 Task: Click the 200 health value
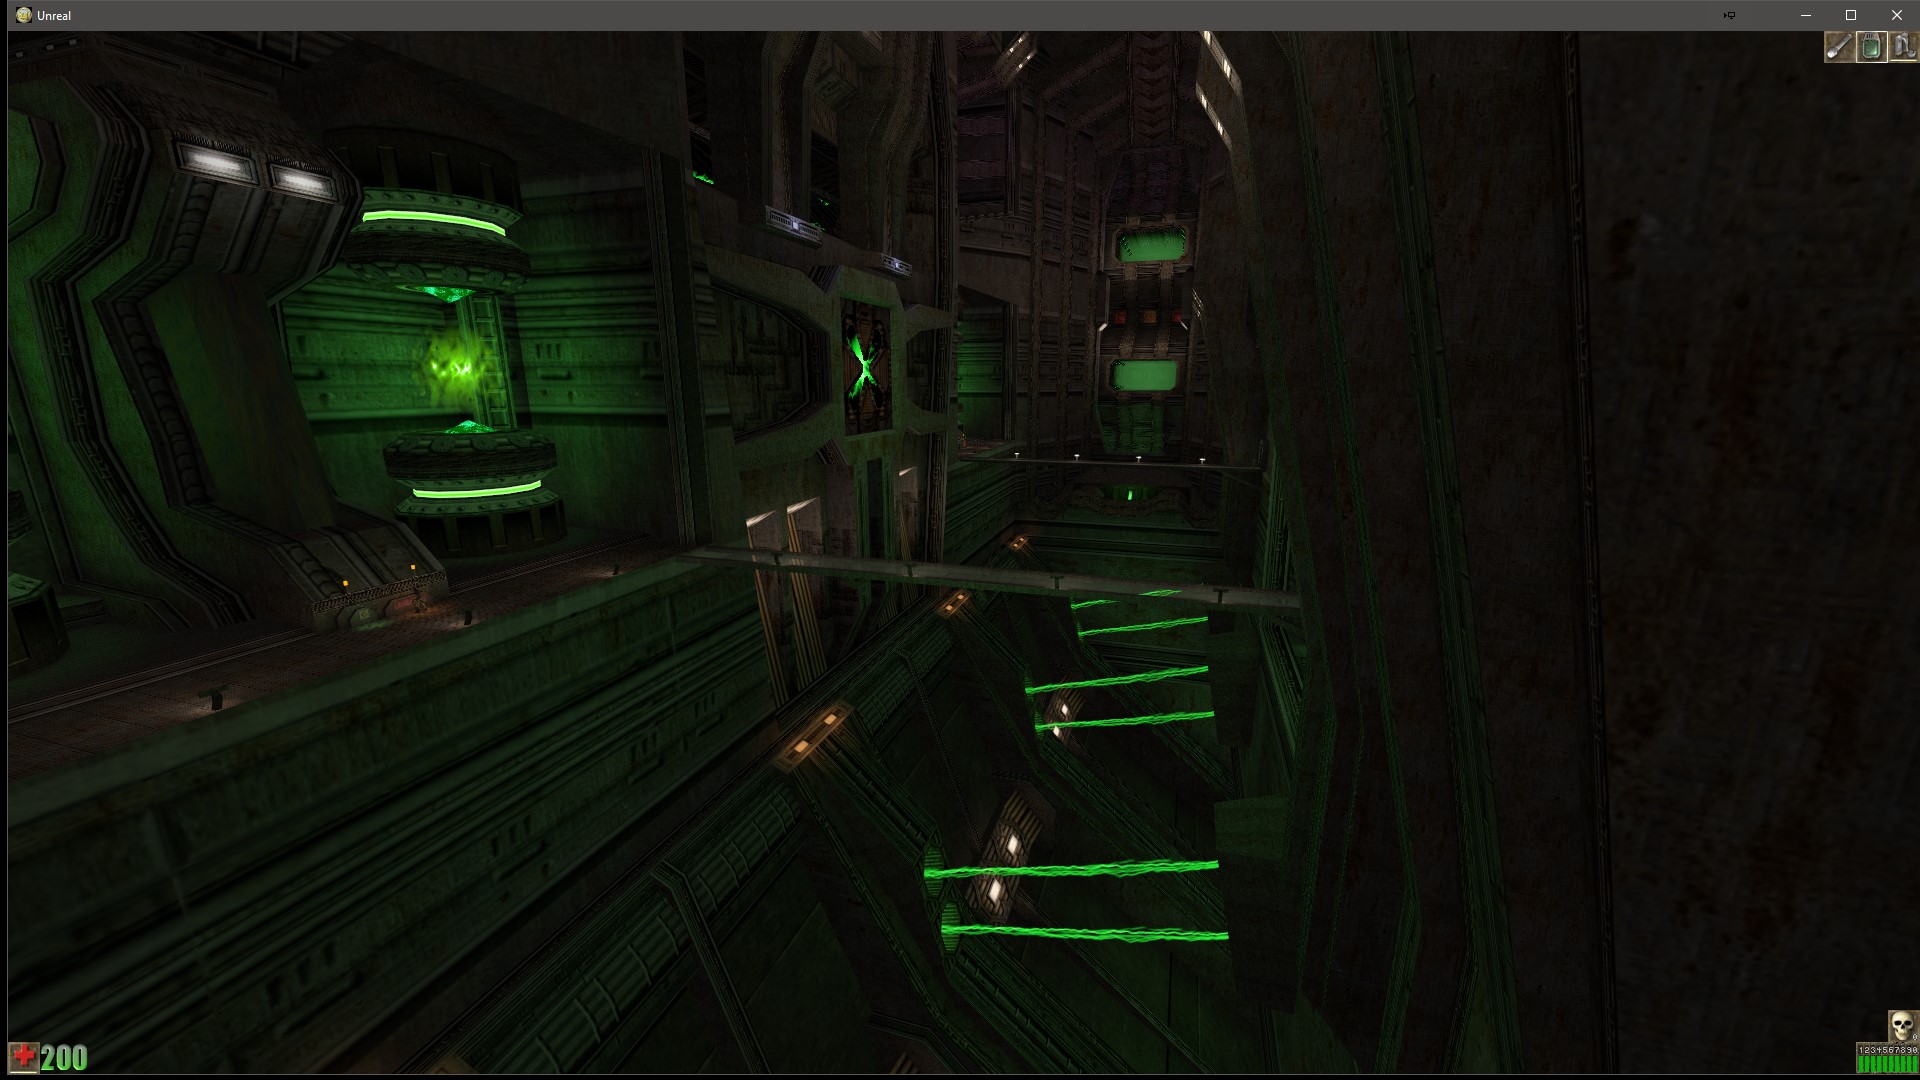pyautogui.click(x=64, y=1058)
